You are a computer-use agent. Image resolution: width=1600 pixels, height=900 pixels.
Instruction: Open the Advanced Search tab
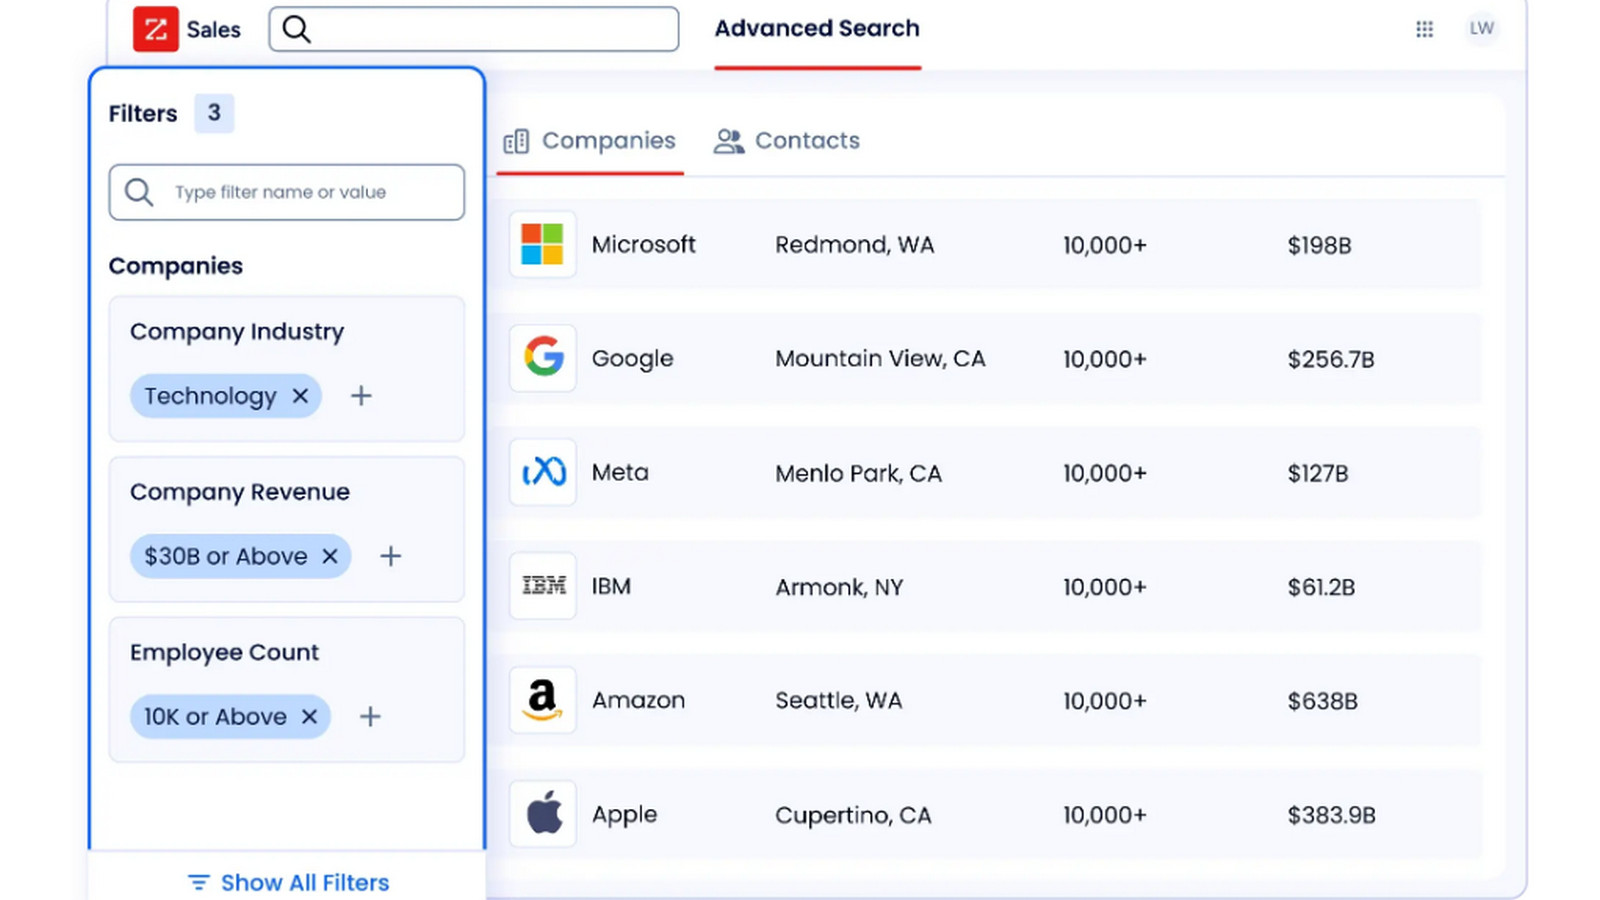tap(817, 29)
